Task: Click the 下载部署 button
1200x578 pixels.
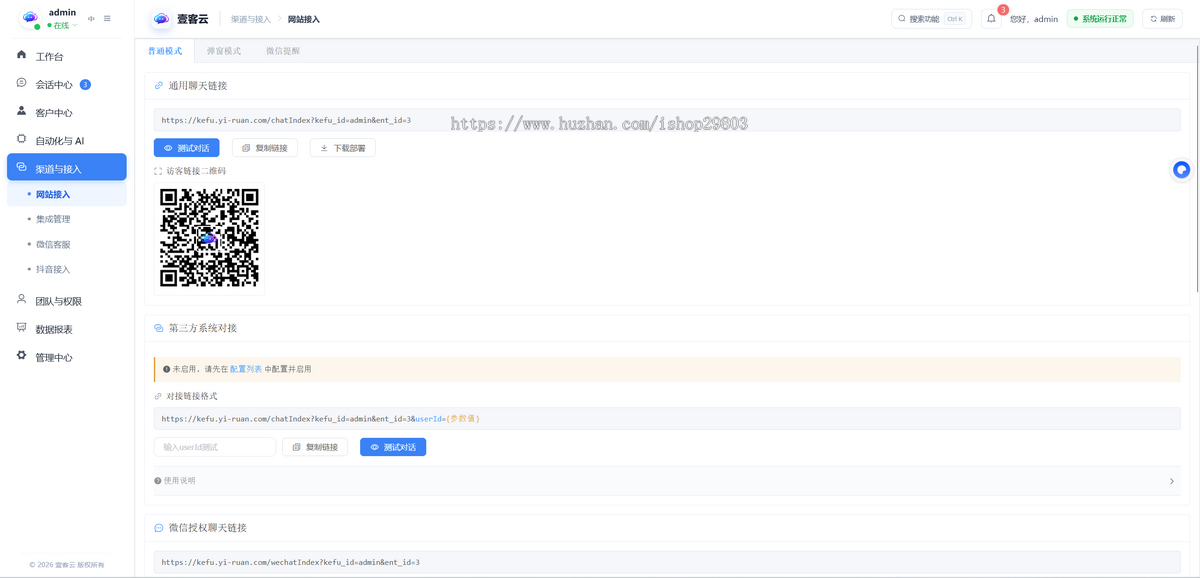Action: tap(343, 148)
